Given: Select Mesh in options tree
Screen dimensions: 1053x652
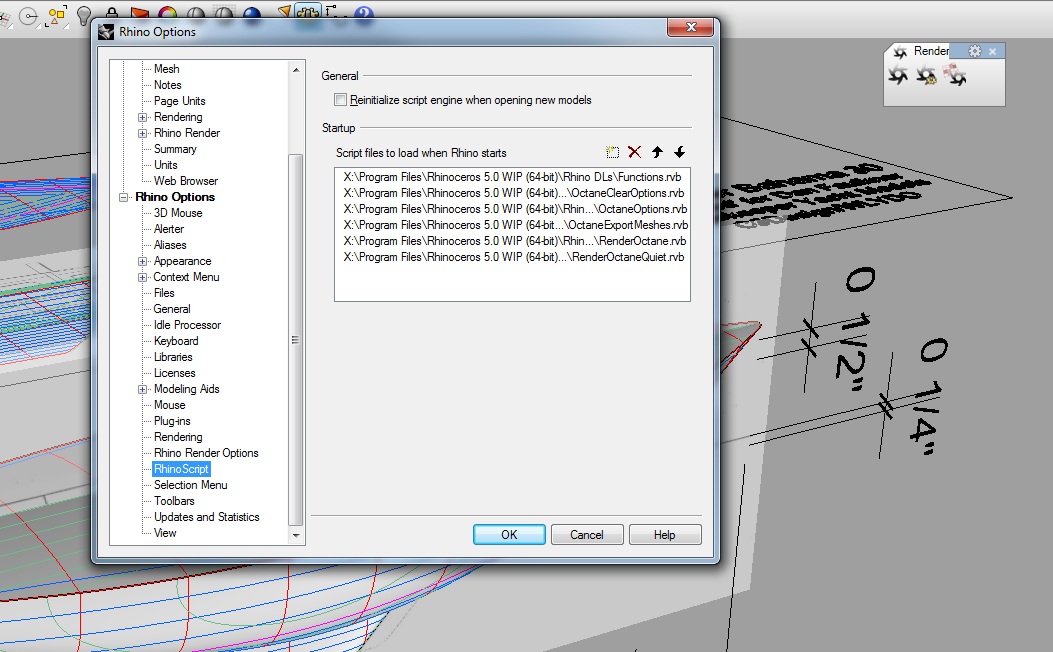Looking at the screenshot, I should [x=167, y=68].
